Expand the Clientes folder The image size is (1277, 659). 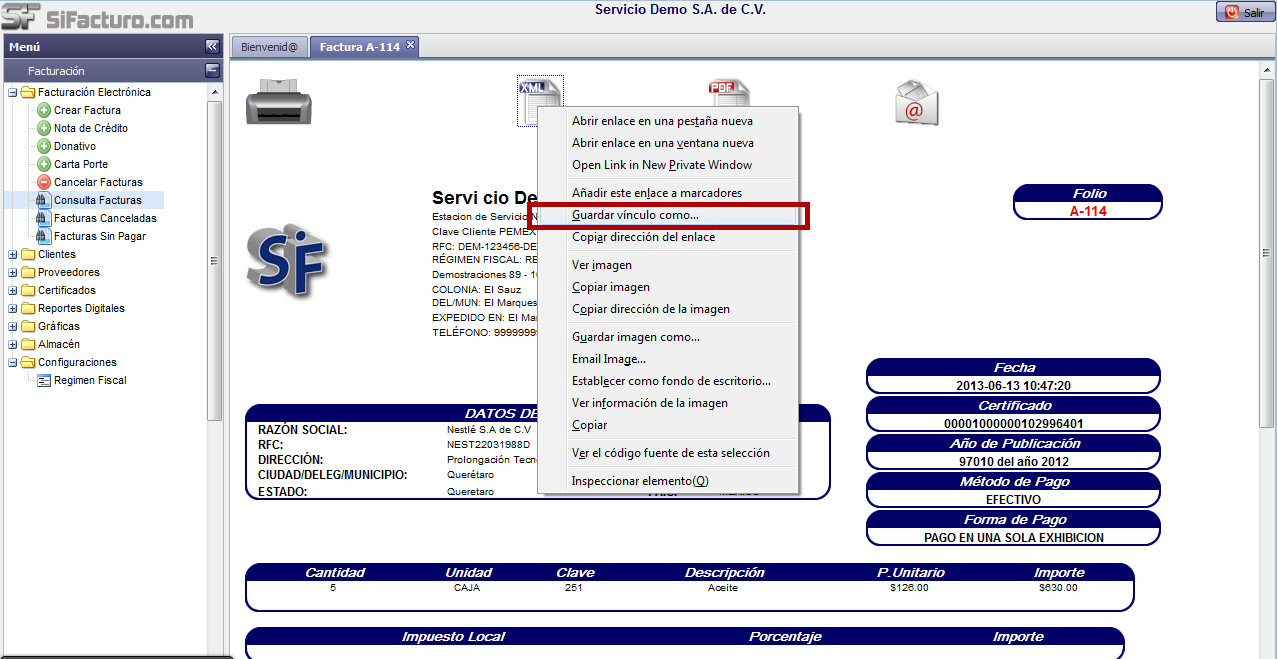click(x=13, y=254)
